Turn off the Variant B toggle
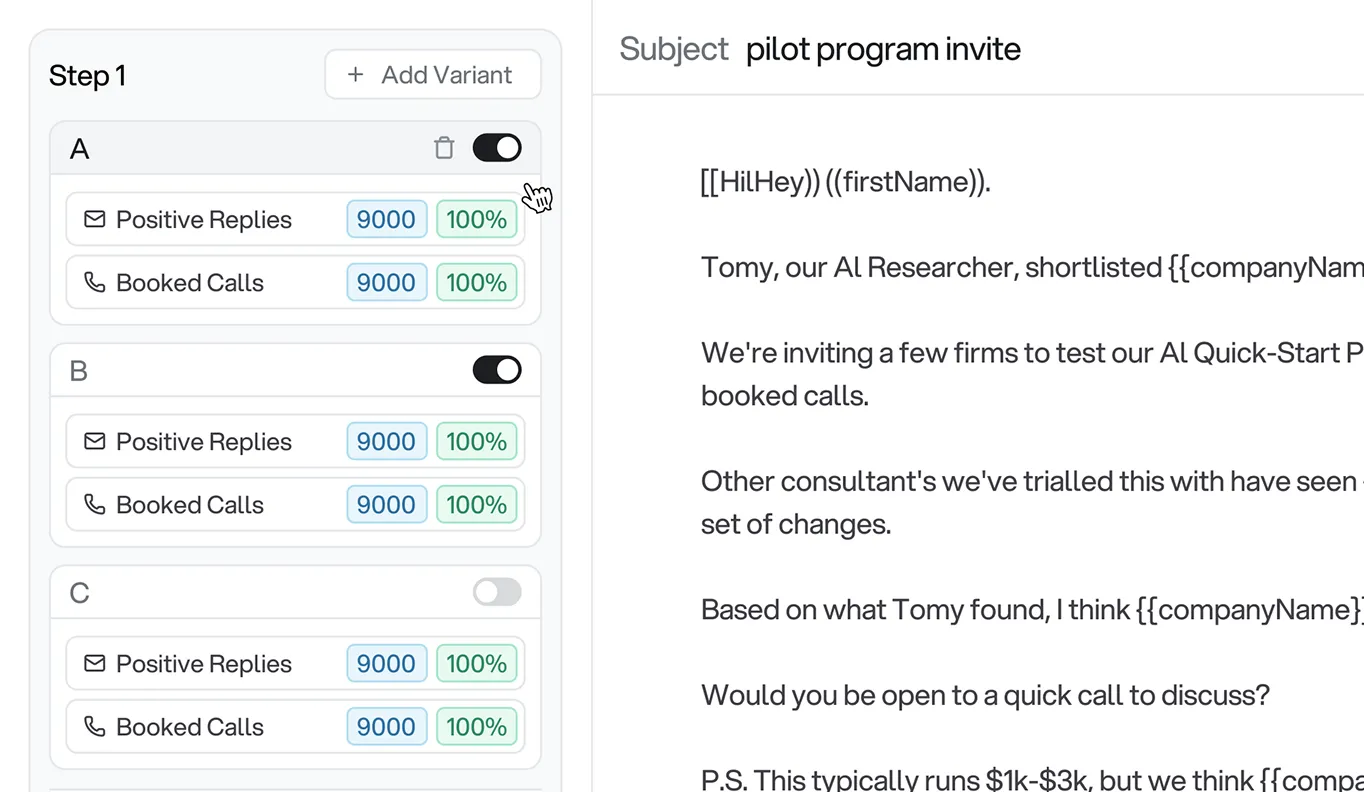1364x792 pixels. tap(499, 369)
